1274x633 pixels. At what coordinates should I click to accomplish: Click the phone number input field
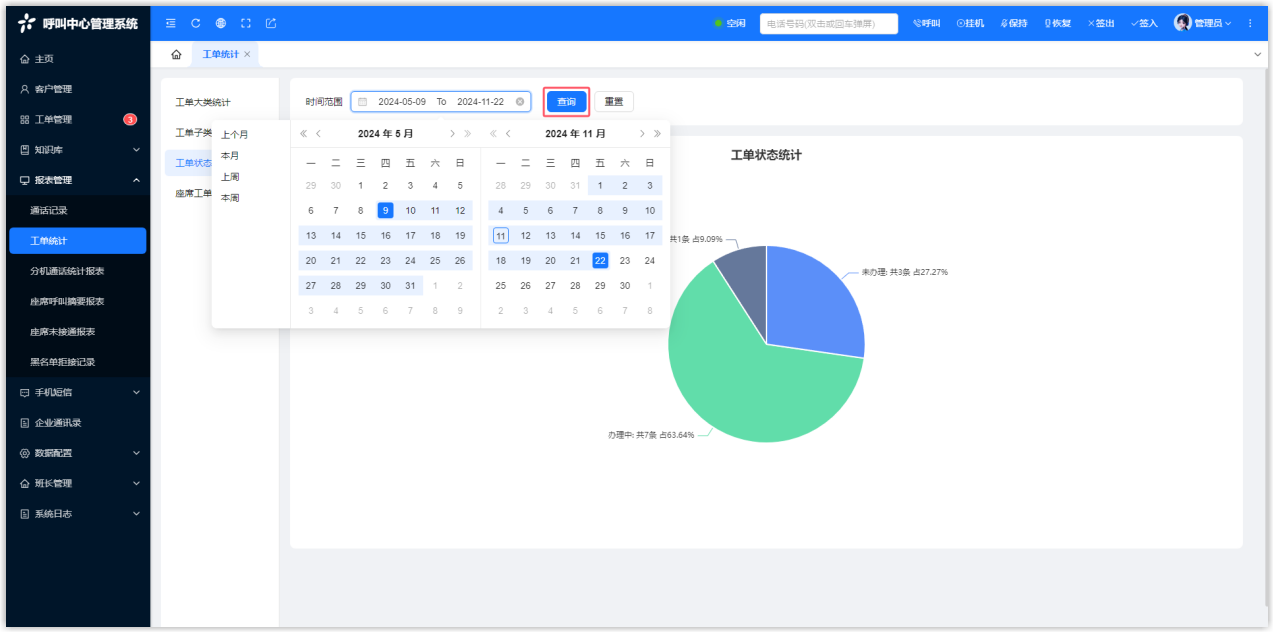point(828,23)
